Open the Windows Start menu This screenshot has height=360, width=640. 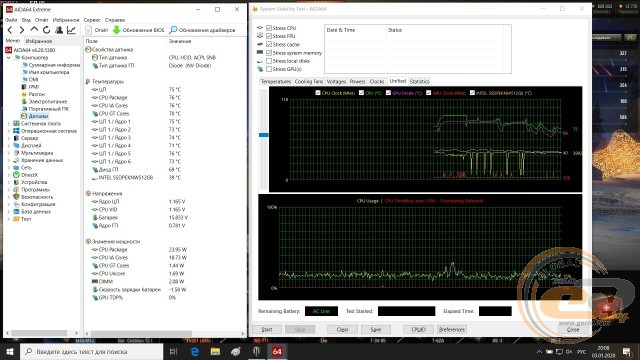pyautogui.click(x=10, y=351)
